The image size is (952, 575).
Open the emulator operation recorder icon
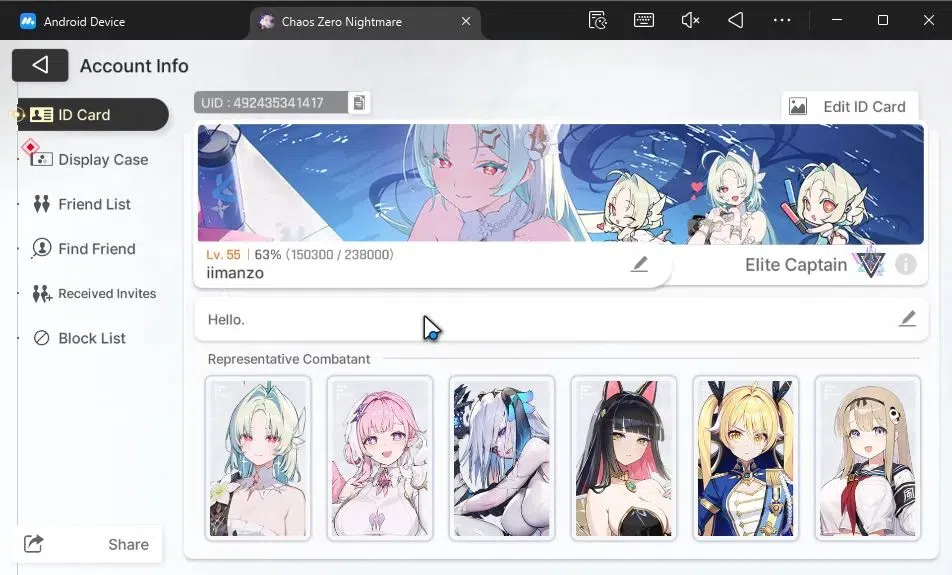(597, 20)
